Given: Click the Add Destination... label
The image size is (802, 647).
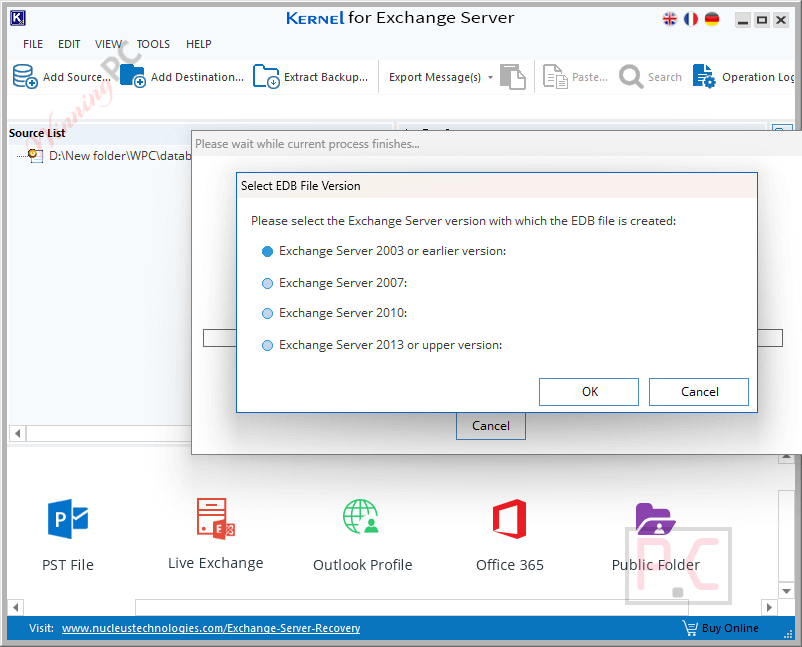Looking at the screenshot, I should [x=197, y=77].
